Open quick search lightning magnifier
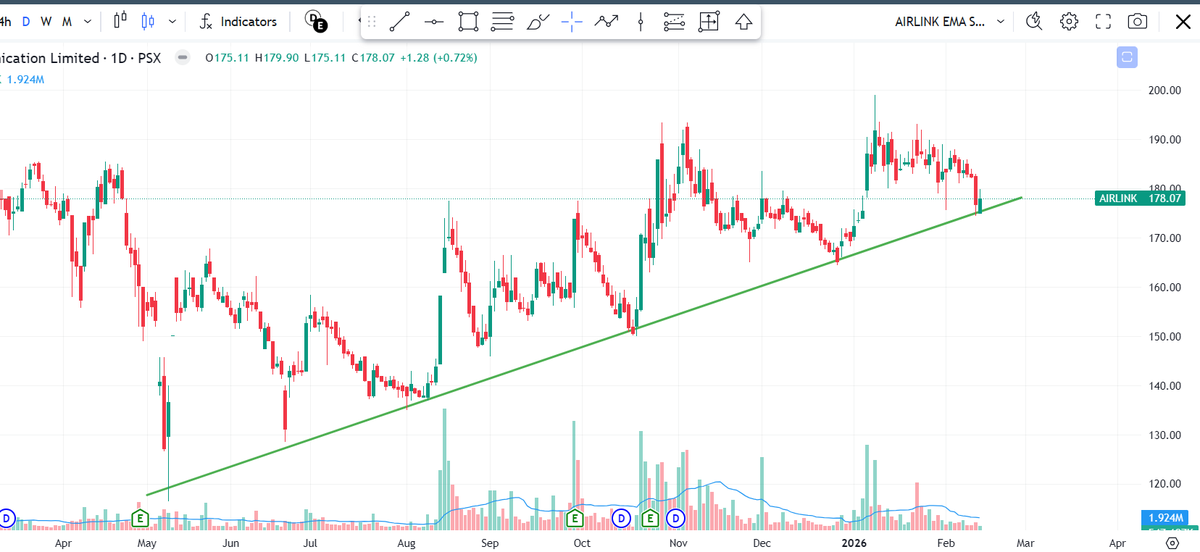The image size is (1200, 552). pyautogui.click(x=1034, y=21)
